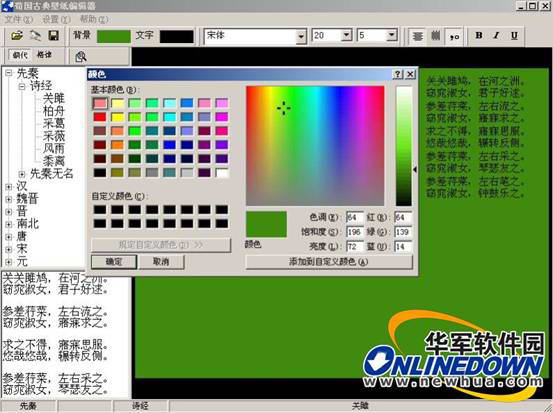Click the 取消 button in color dialog
Screen dimensions: 553x413
point(161,262)
